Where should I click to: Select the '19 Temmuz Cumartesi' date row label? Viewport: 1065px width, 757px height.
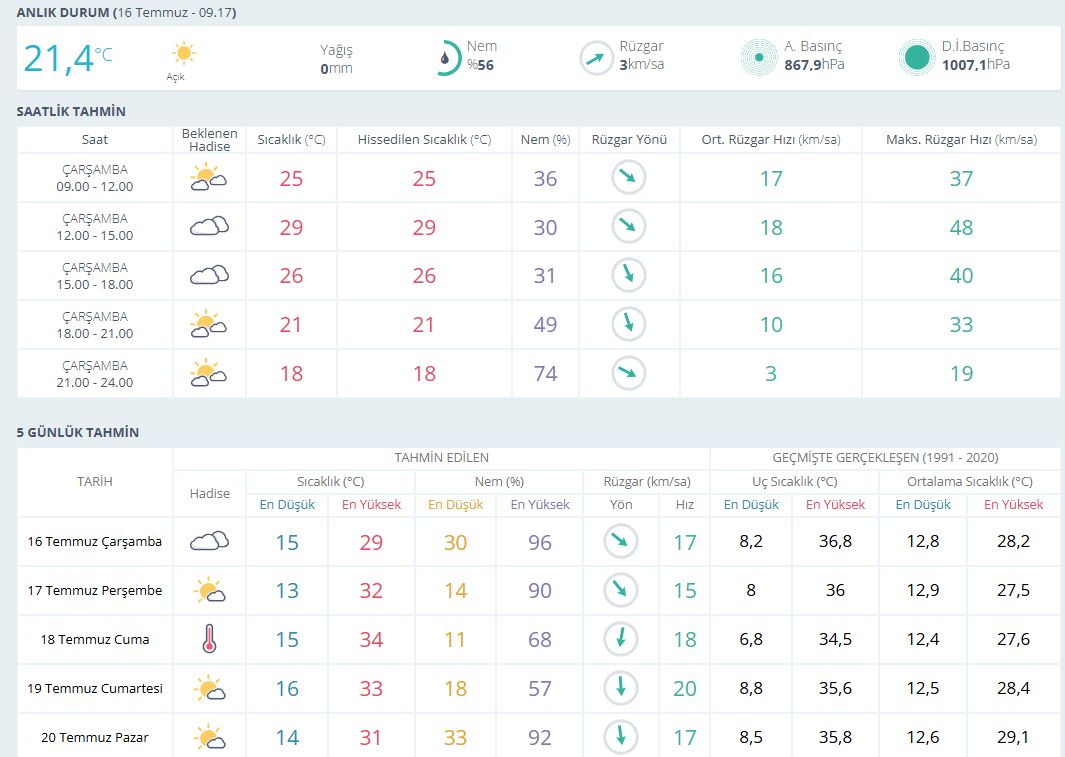coord(95,688)
